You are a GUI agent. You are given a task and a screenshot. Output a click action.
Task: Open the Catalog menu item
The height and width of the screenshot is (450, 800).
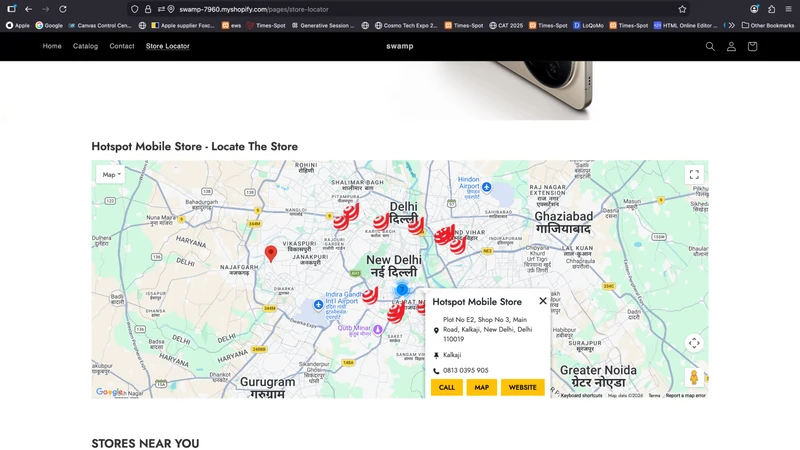pyautogui.click(x=85, y=46)
